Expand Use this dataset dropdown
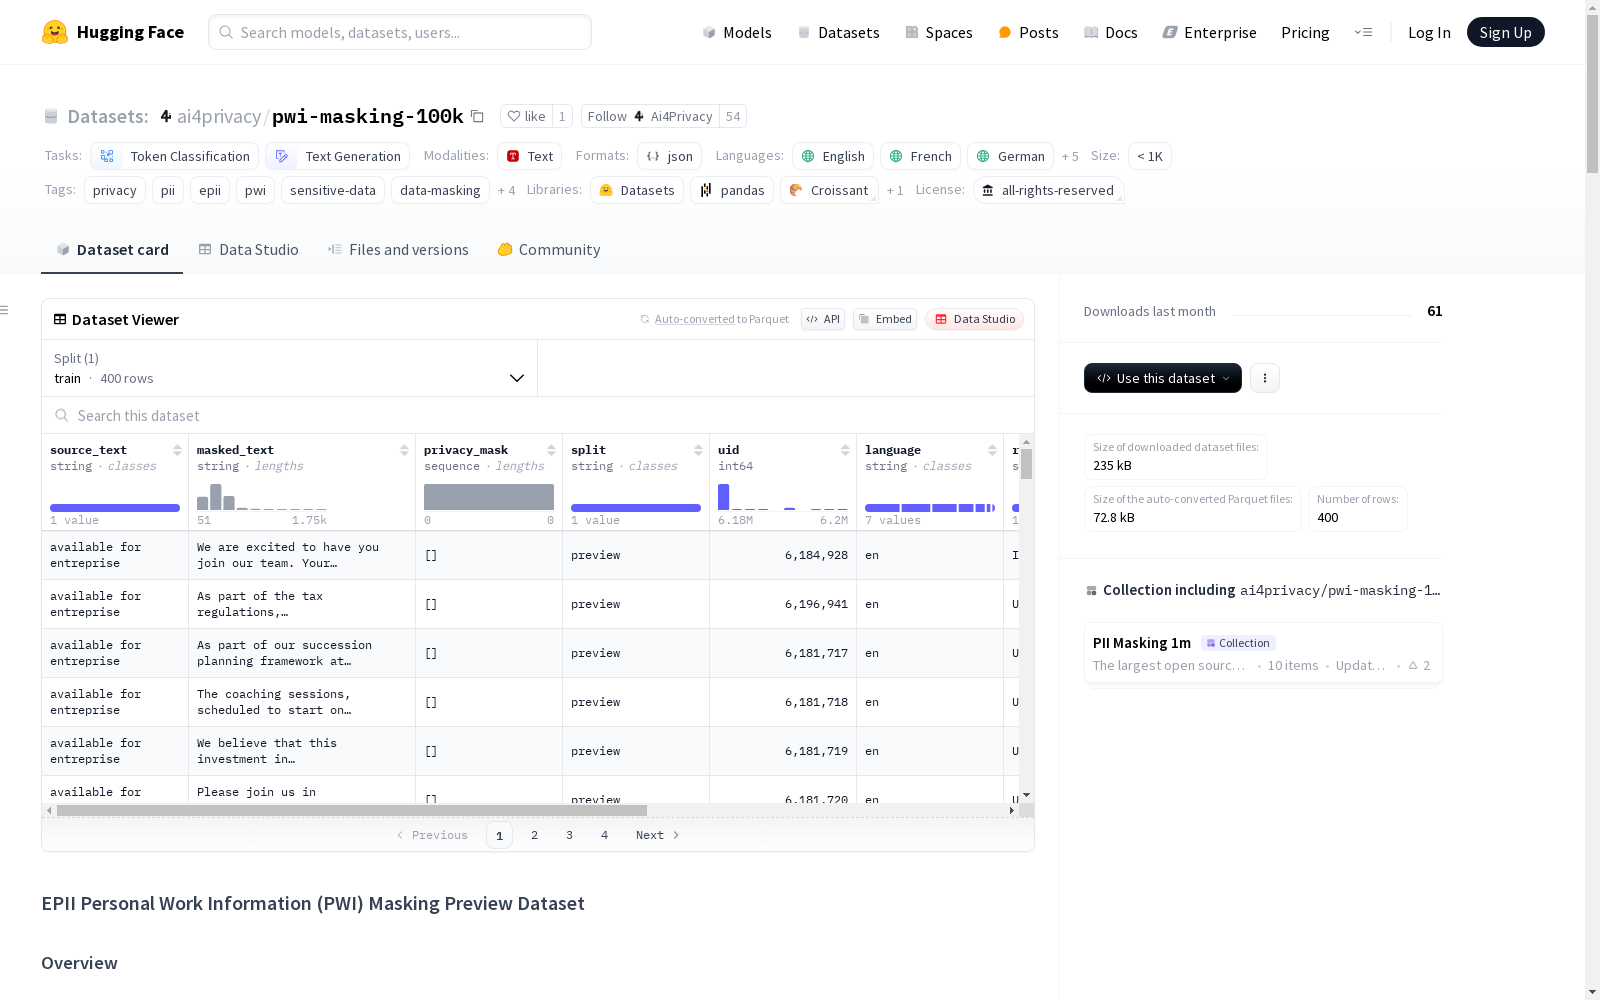This screenshot has height=1000, width=1600. (1163, 378)
